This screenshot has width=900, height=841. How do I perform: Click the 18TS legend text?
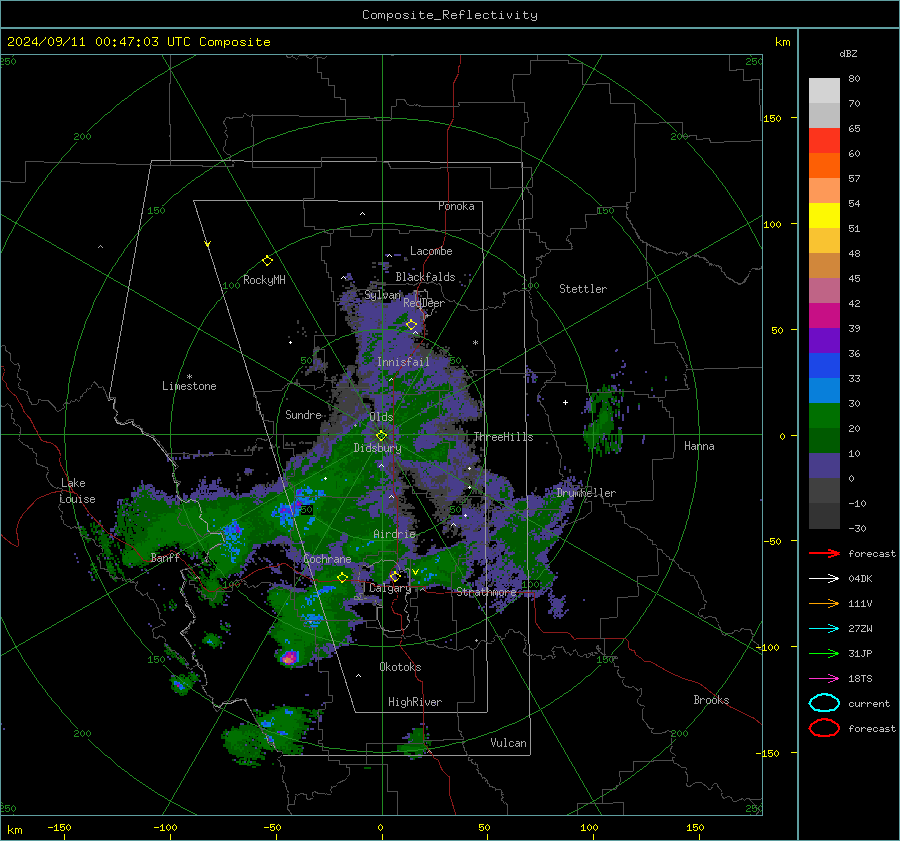860,679
